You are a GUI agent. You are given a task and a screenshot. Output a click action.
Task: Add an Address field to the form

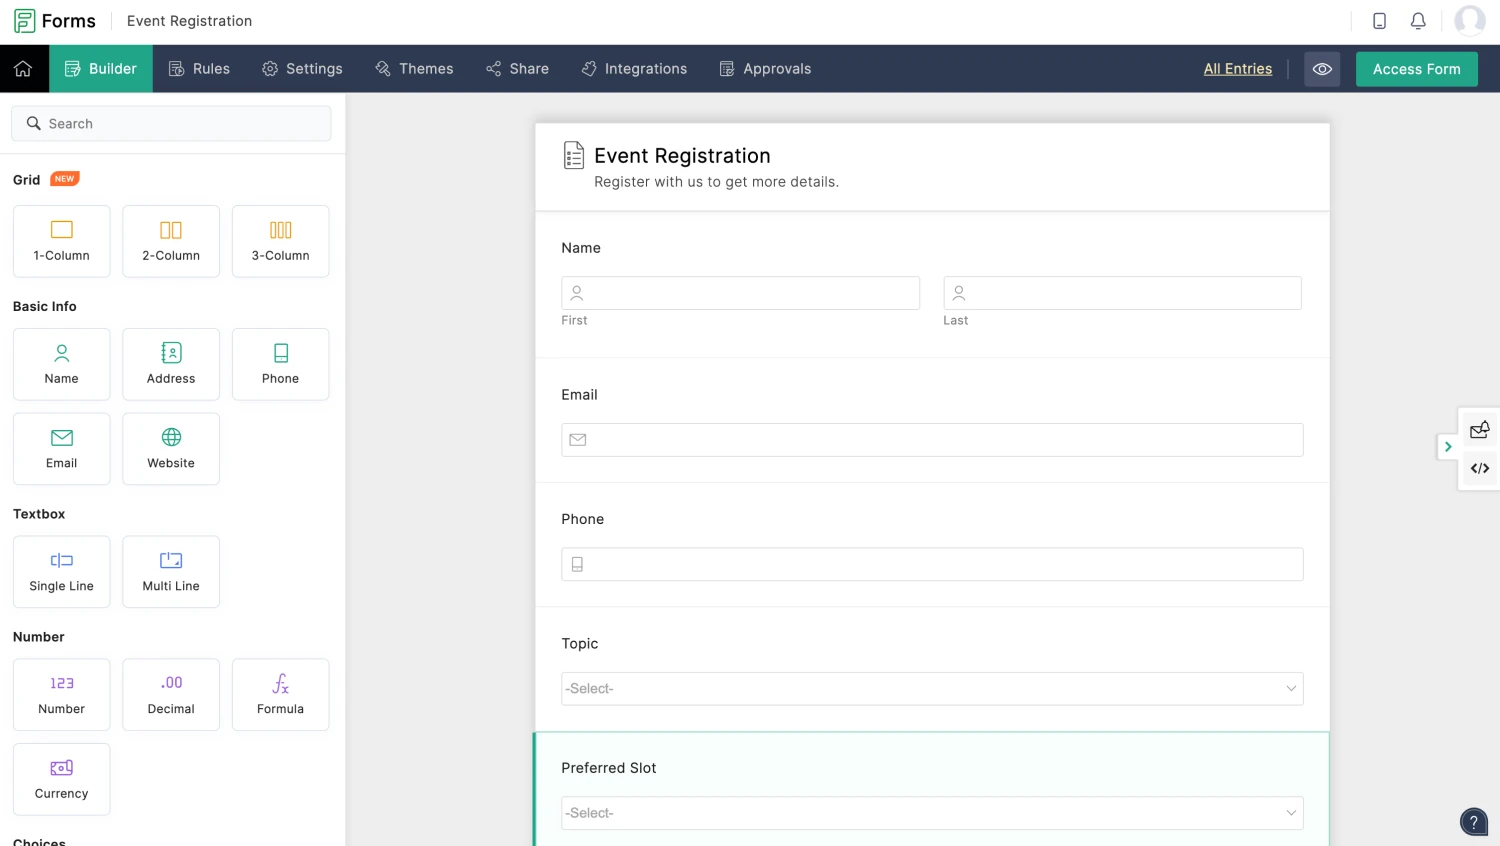(x=170, y=363)
